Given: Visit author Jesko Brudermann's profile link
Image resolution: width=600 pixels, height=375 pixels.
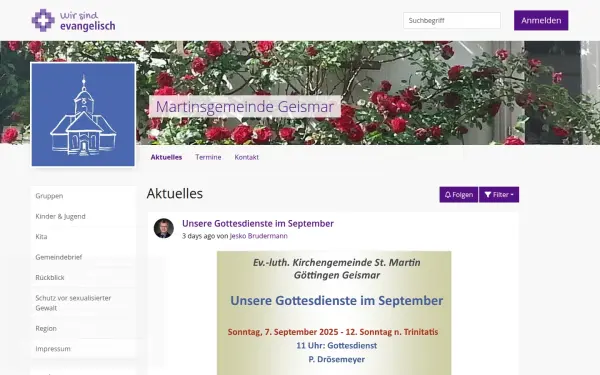Looking at the screenshot, I should click(259, 236).
